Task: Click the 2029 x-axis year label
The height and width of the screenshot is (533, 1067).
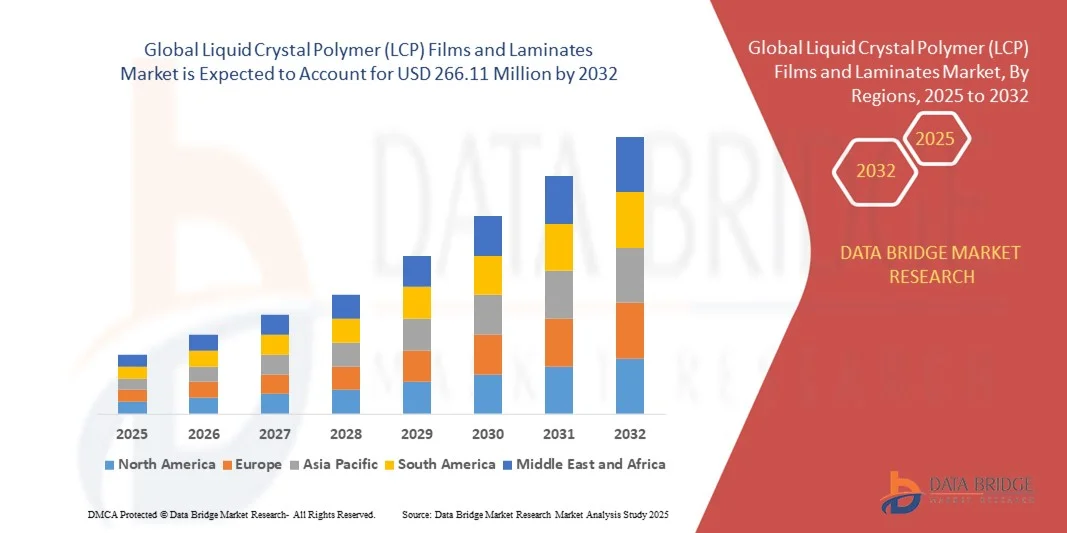Action: click(x=417, y=434)
